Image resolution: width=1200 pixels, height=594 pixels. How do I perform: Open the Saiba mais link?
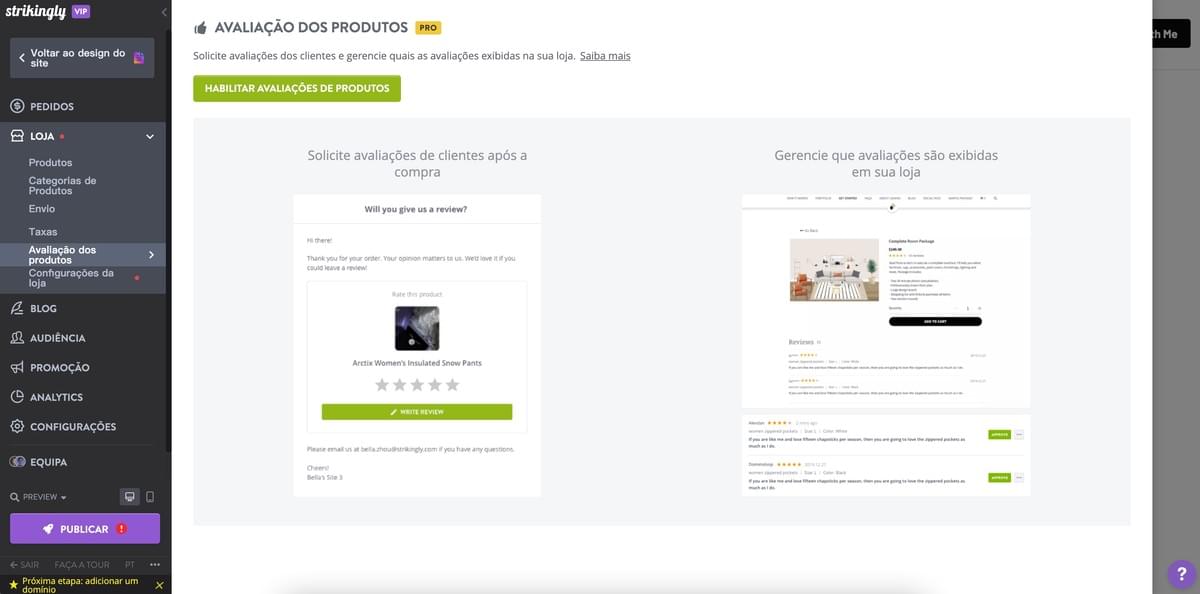[605, 56]
